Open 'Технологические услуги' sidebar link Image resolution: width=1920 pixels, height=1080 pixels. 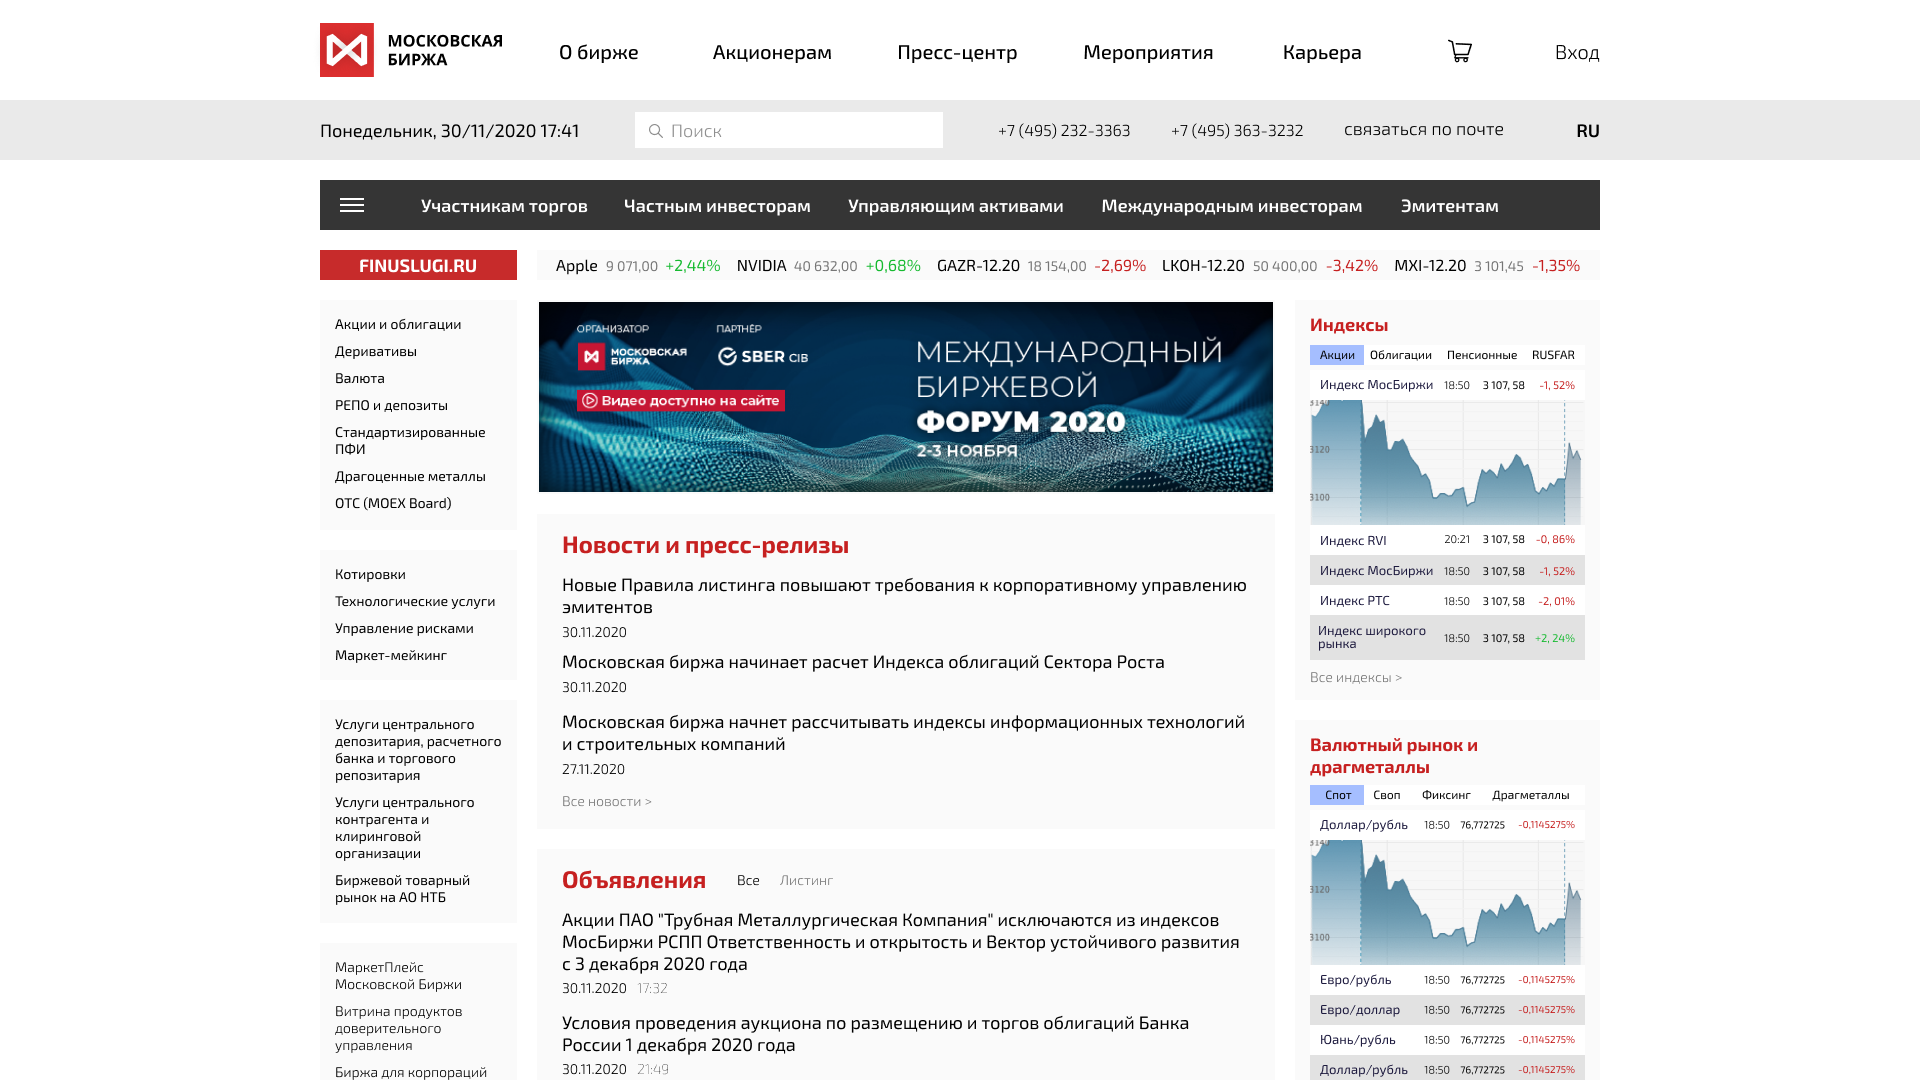(x=415, y=601)
